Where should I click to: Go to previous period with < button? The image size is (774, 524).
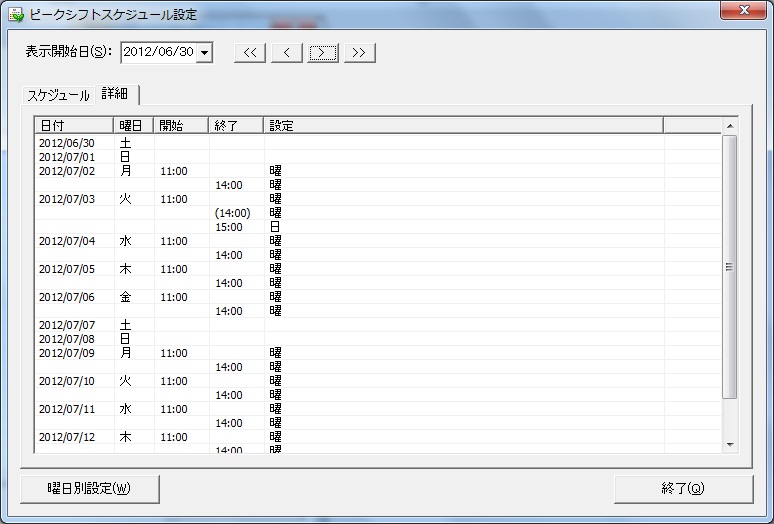286,53
